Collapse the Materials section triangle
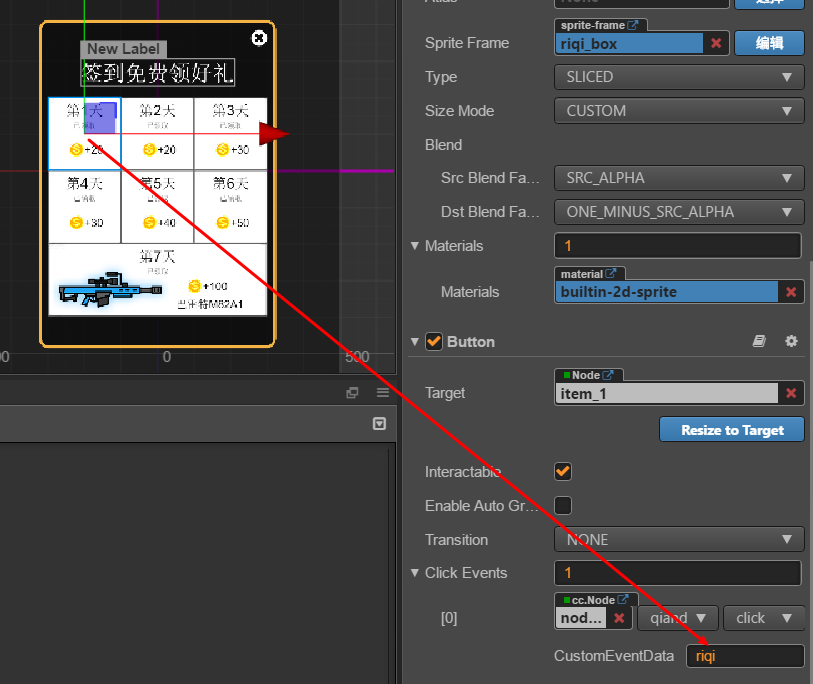 coord(415,245)
